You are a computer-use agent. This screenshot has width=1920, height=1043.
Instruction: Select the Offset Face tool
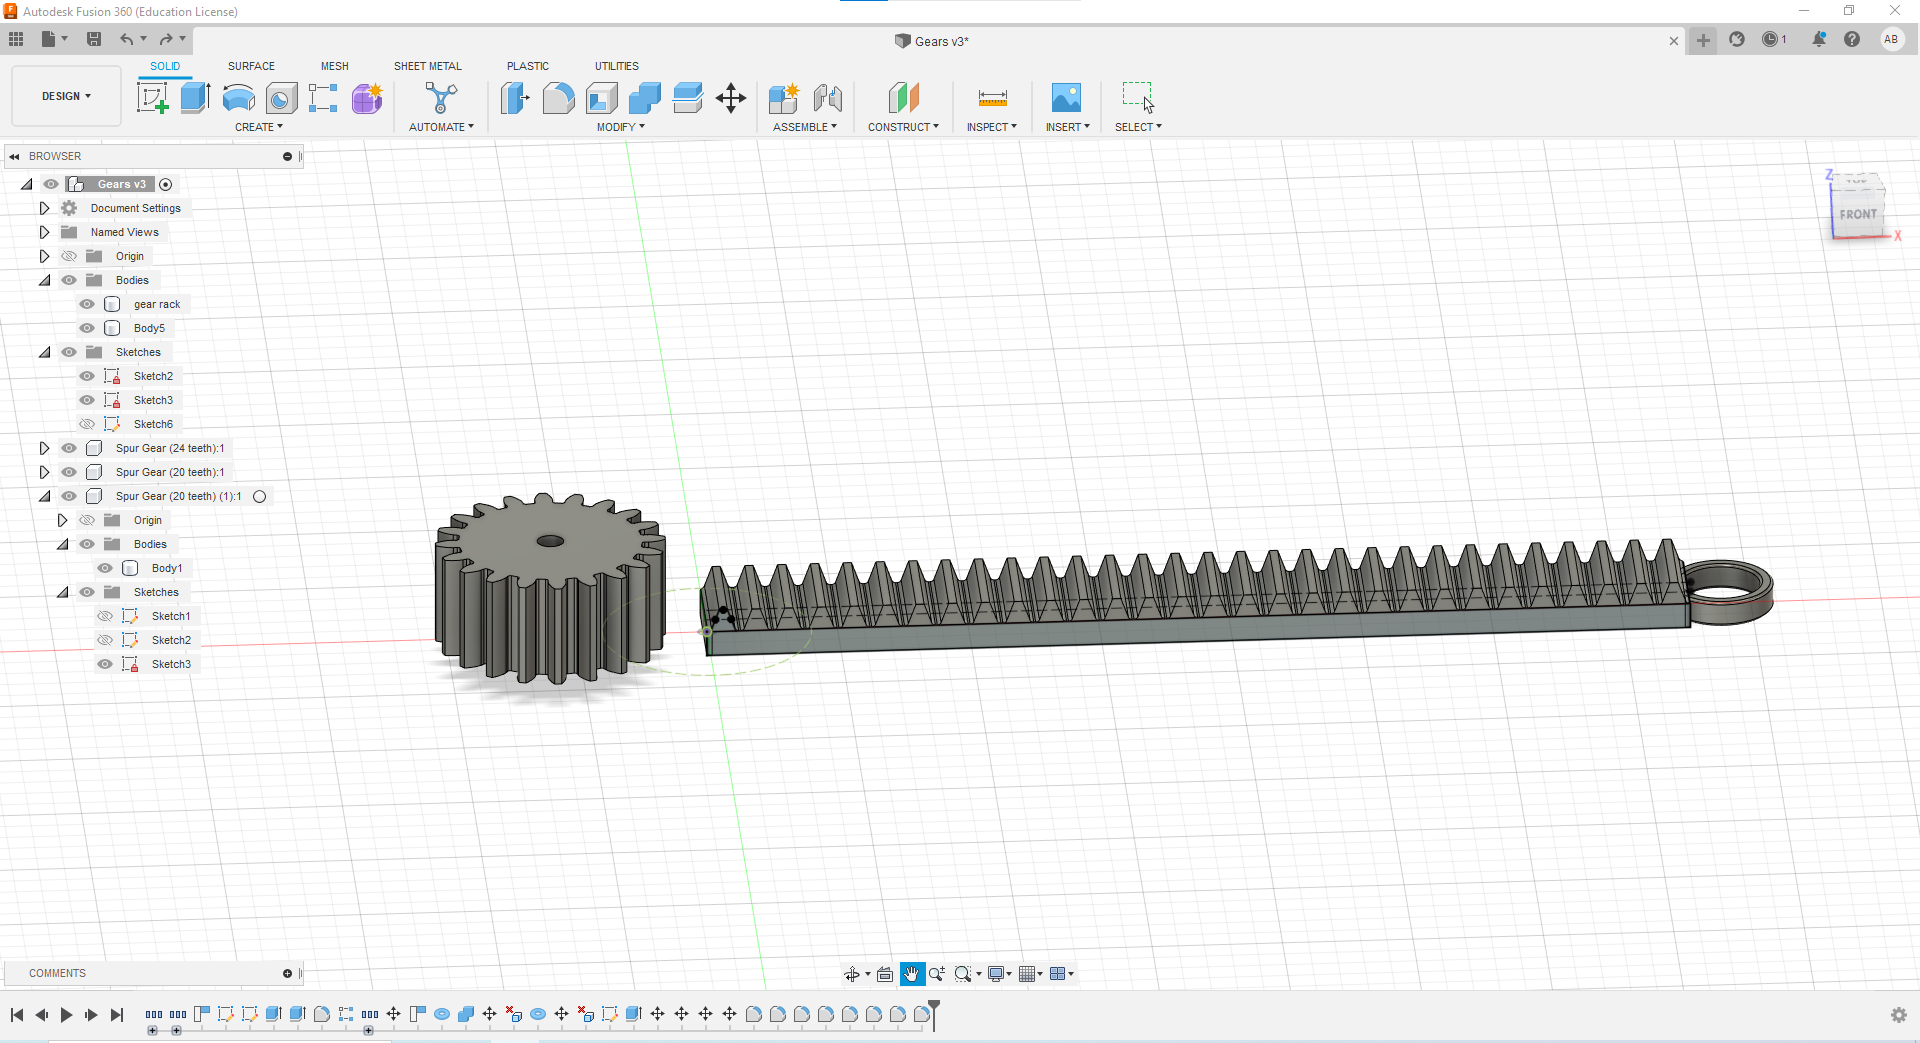pyautogui.click(x=688, y=98)
